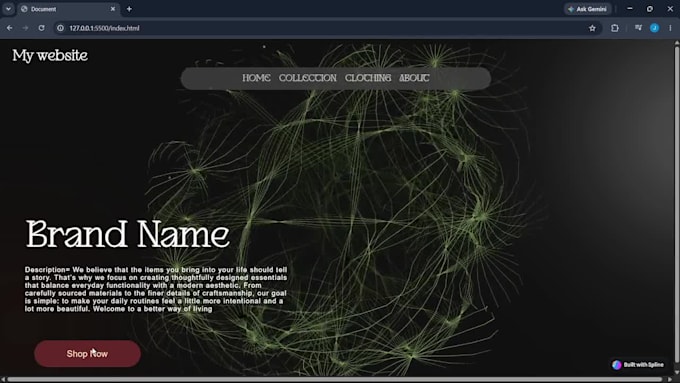The height and width of the screenshot is (383, 680).
Task: Go to HOME in navigation bar
Action: click(256, 78)
